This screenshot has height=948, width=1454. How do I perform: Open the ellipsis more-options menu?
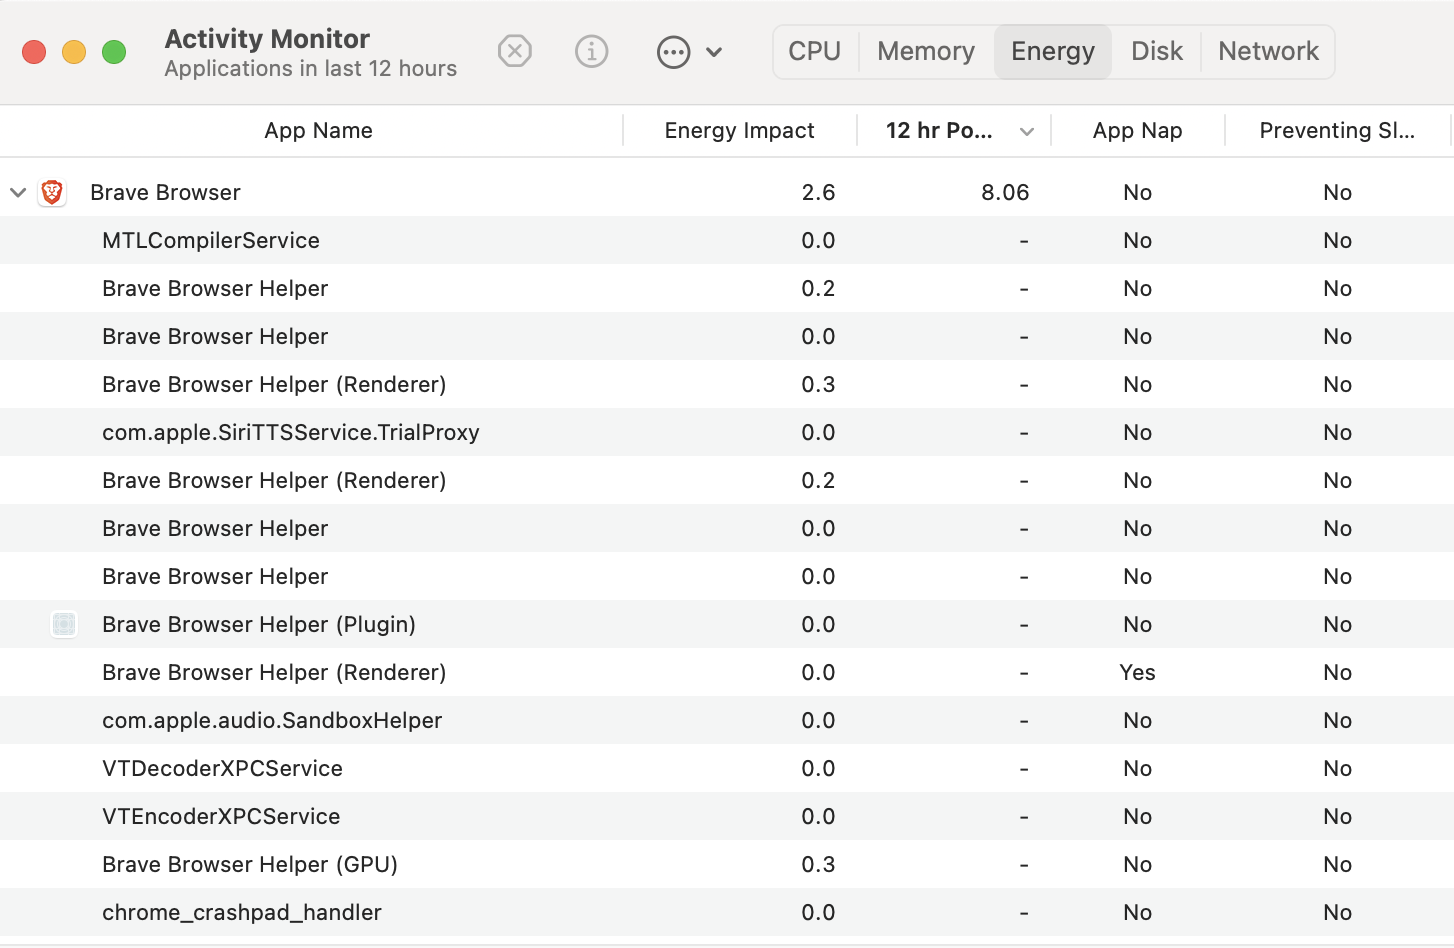(x=674, y=52)
